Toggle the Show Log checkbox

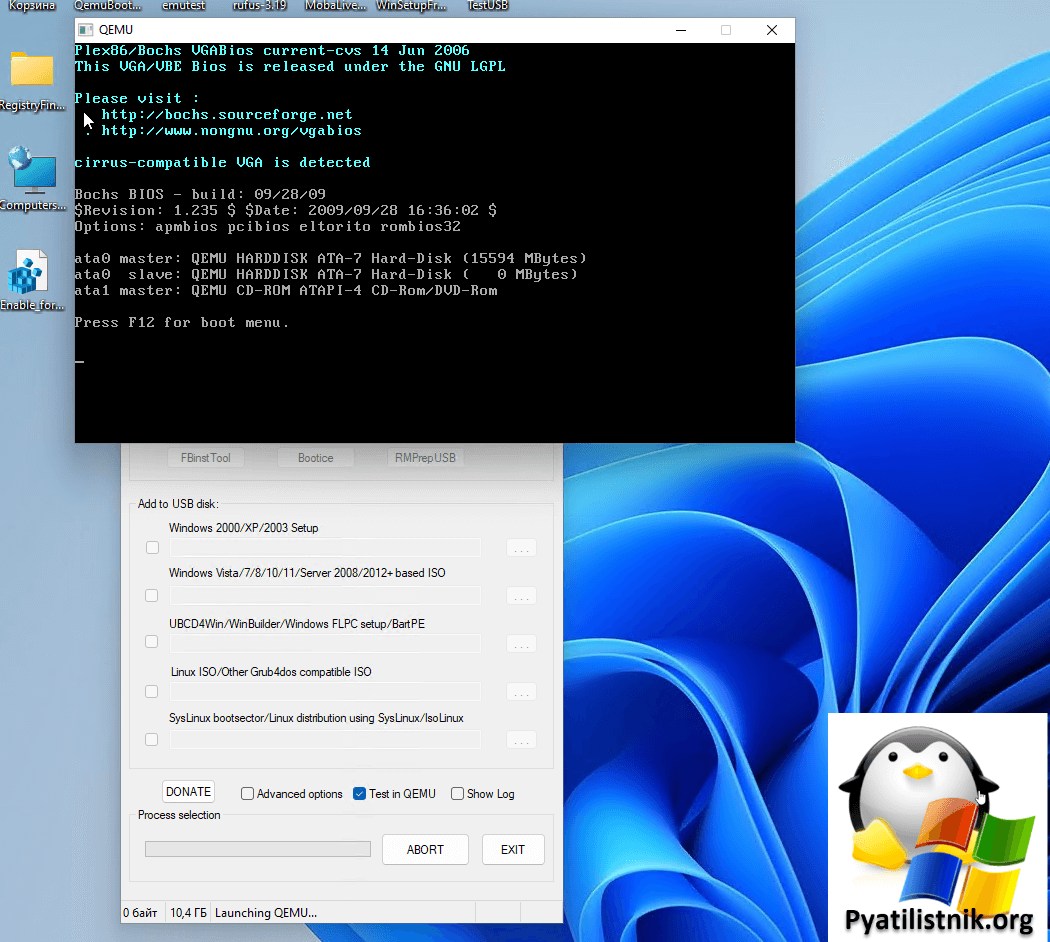tap(458, 794)
